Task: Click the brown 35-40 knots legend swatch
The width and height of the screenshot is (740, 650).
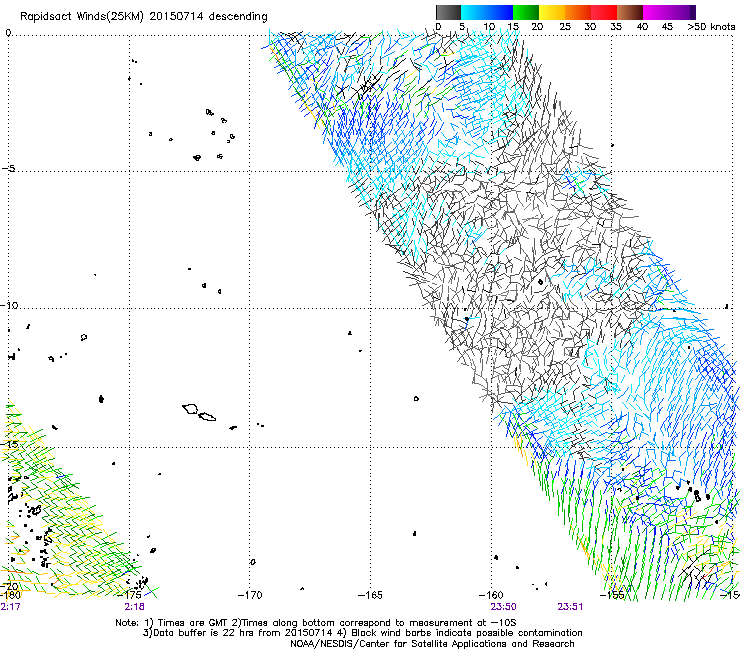Action: coord(630,12)
